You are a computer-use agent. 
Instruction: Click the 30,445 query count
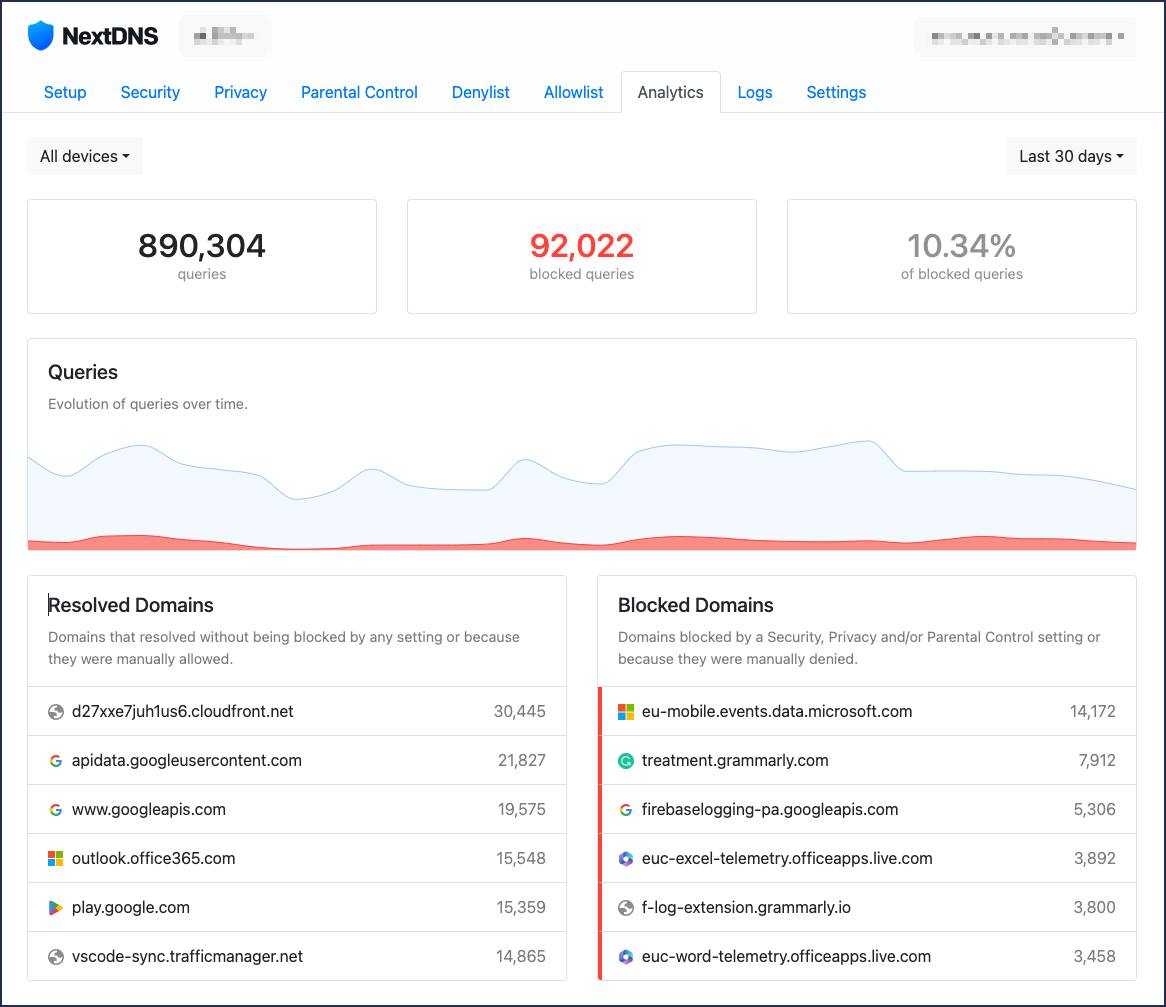[520, 712]
